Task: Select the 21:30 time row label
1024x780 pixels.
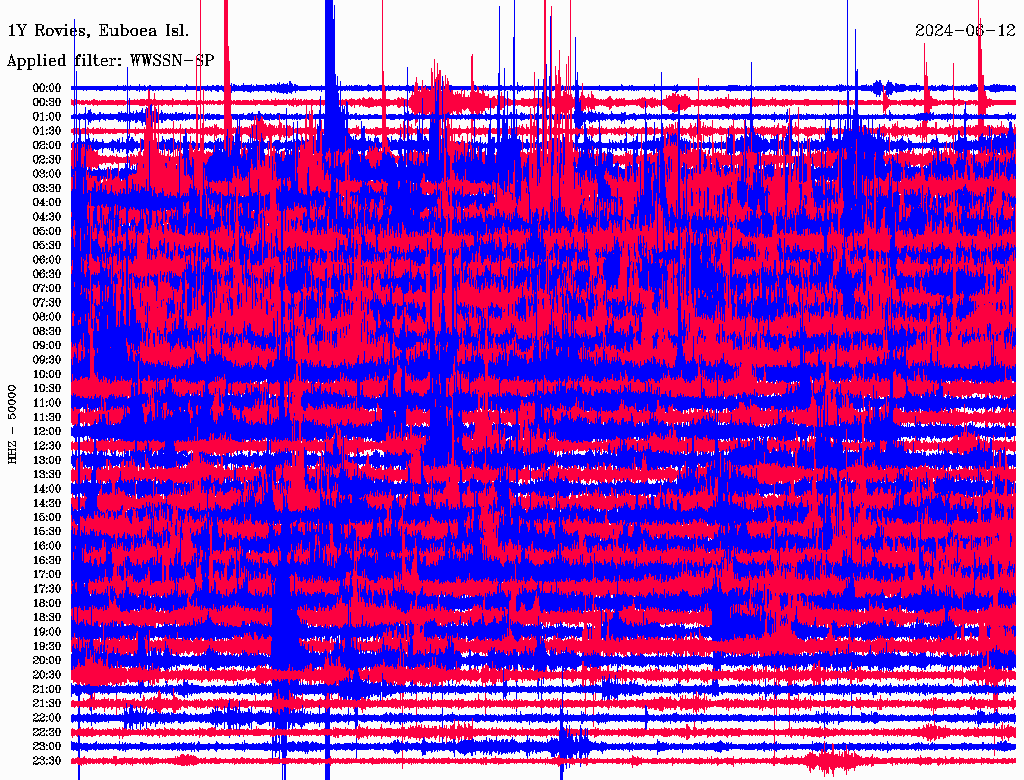Action: point(47,703)
